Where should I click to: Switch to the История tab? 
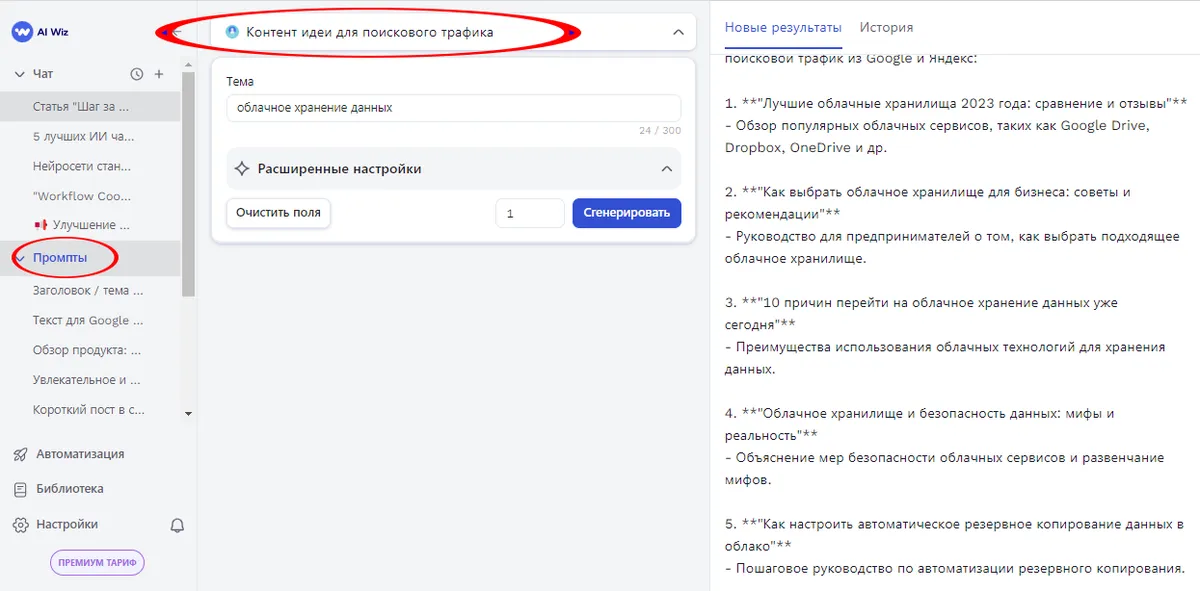886,27
